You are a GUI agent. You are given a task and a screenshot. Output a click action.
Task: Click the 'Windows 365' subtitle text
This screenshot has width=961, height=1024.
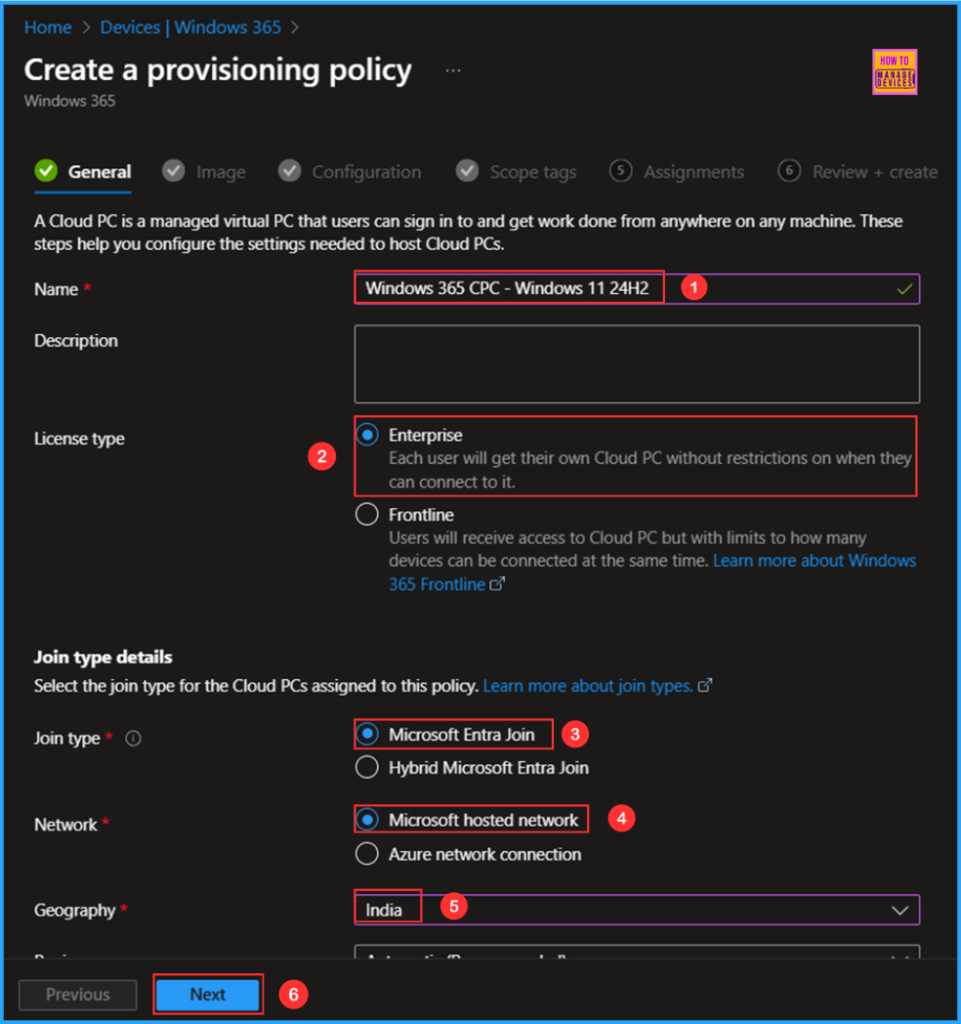(x=69, y=101)
